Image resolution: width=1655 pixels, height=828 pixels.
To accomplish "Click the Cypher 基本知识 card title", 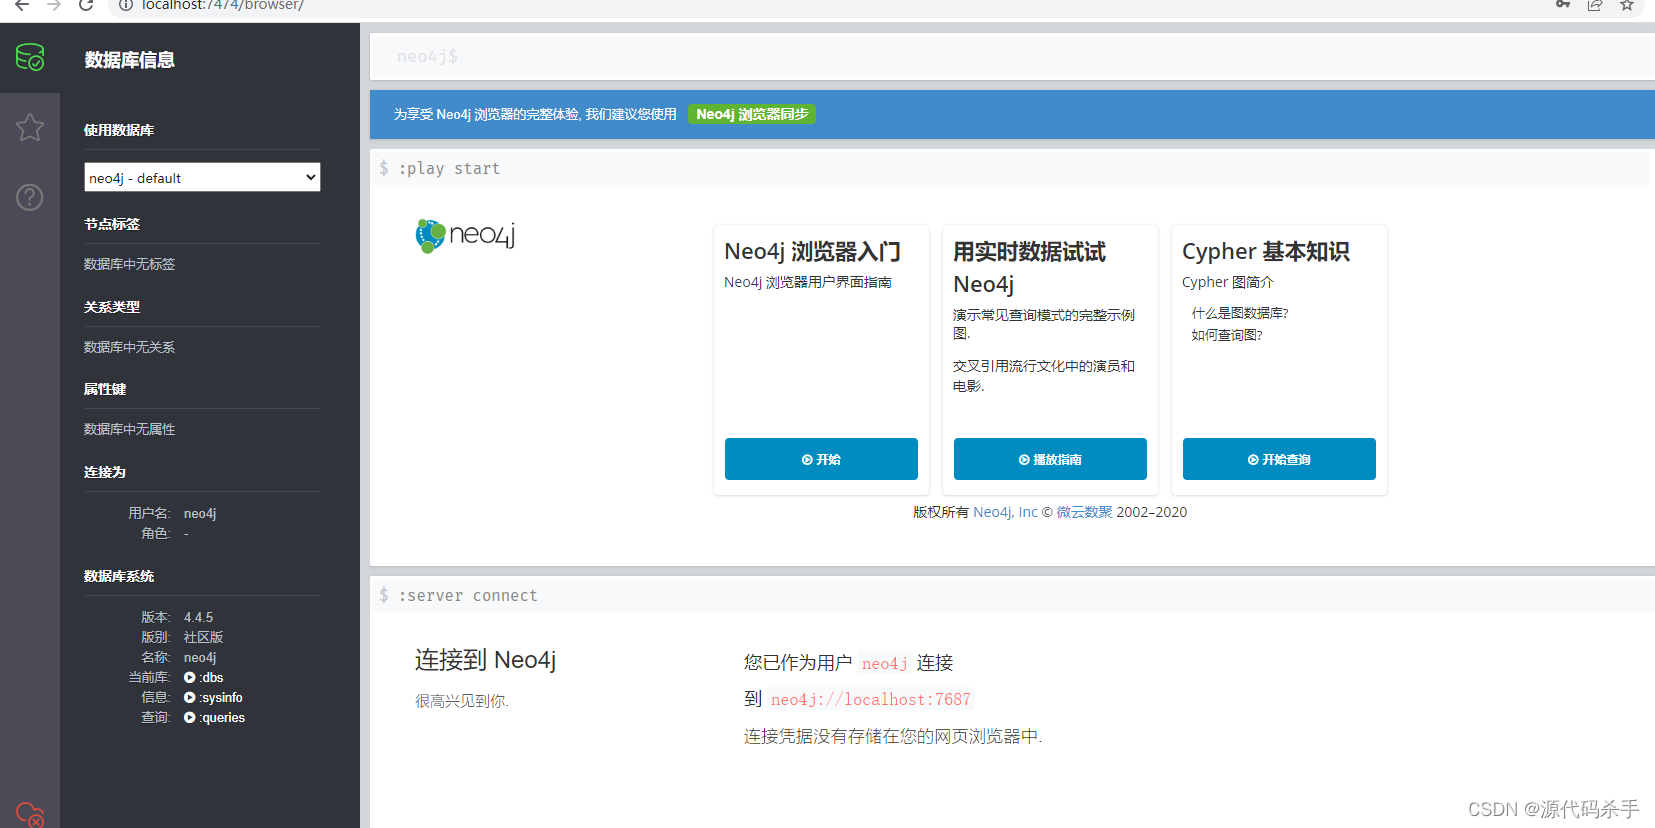I will pyautogui.click(x=1265, y=251).
